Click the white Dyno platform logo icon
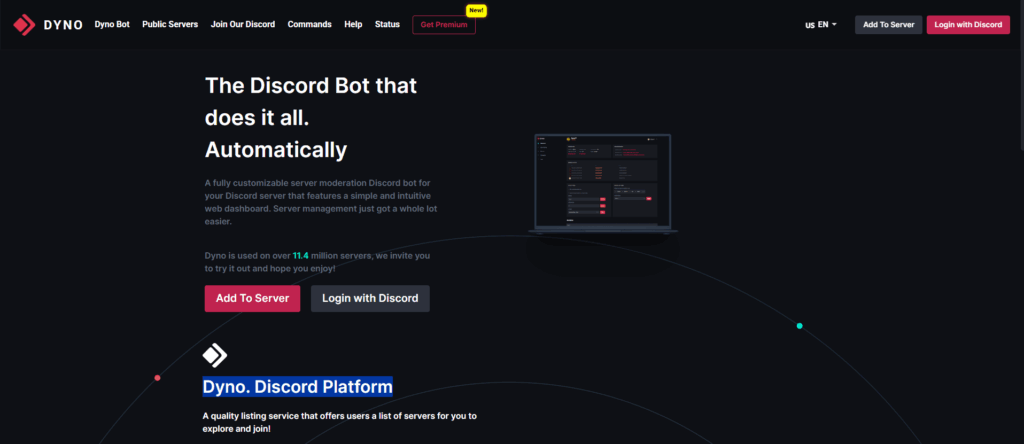 point(215,355)
